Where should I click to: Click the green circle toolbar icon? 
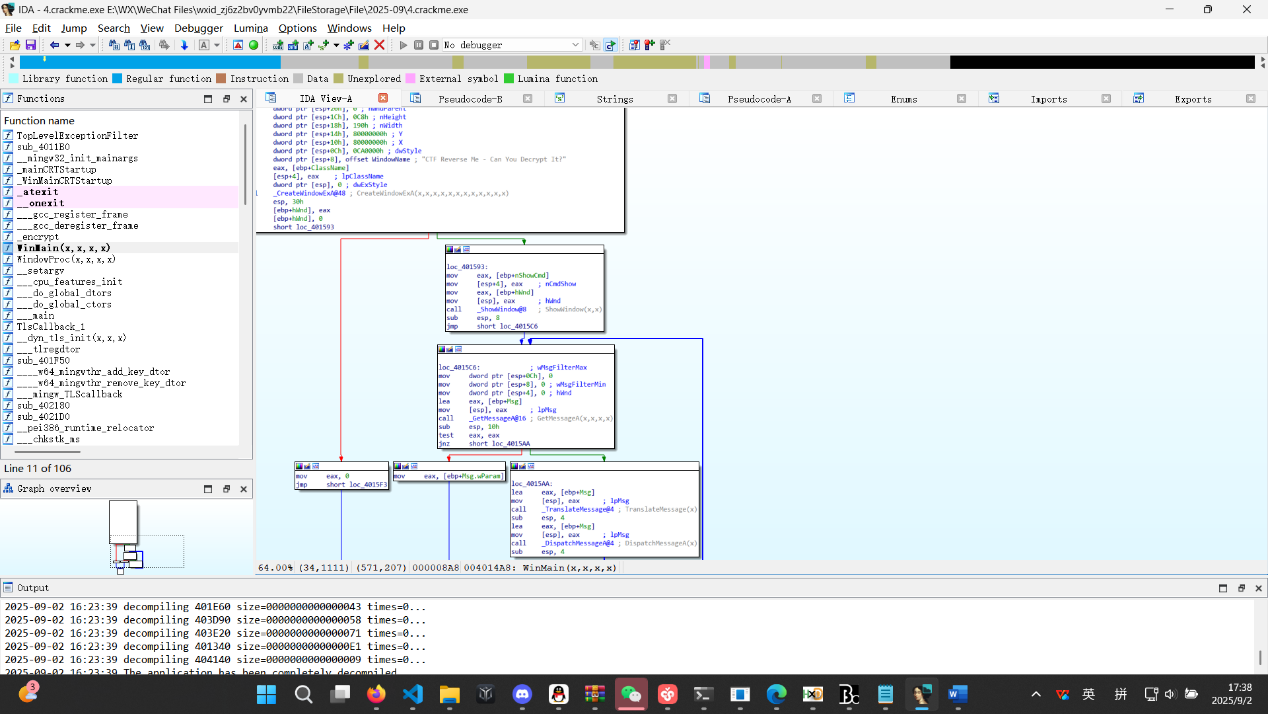pos(253,45)
